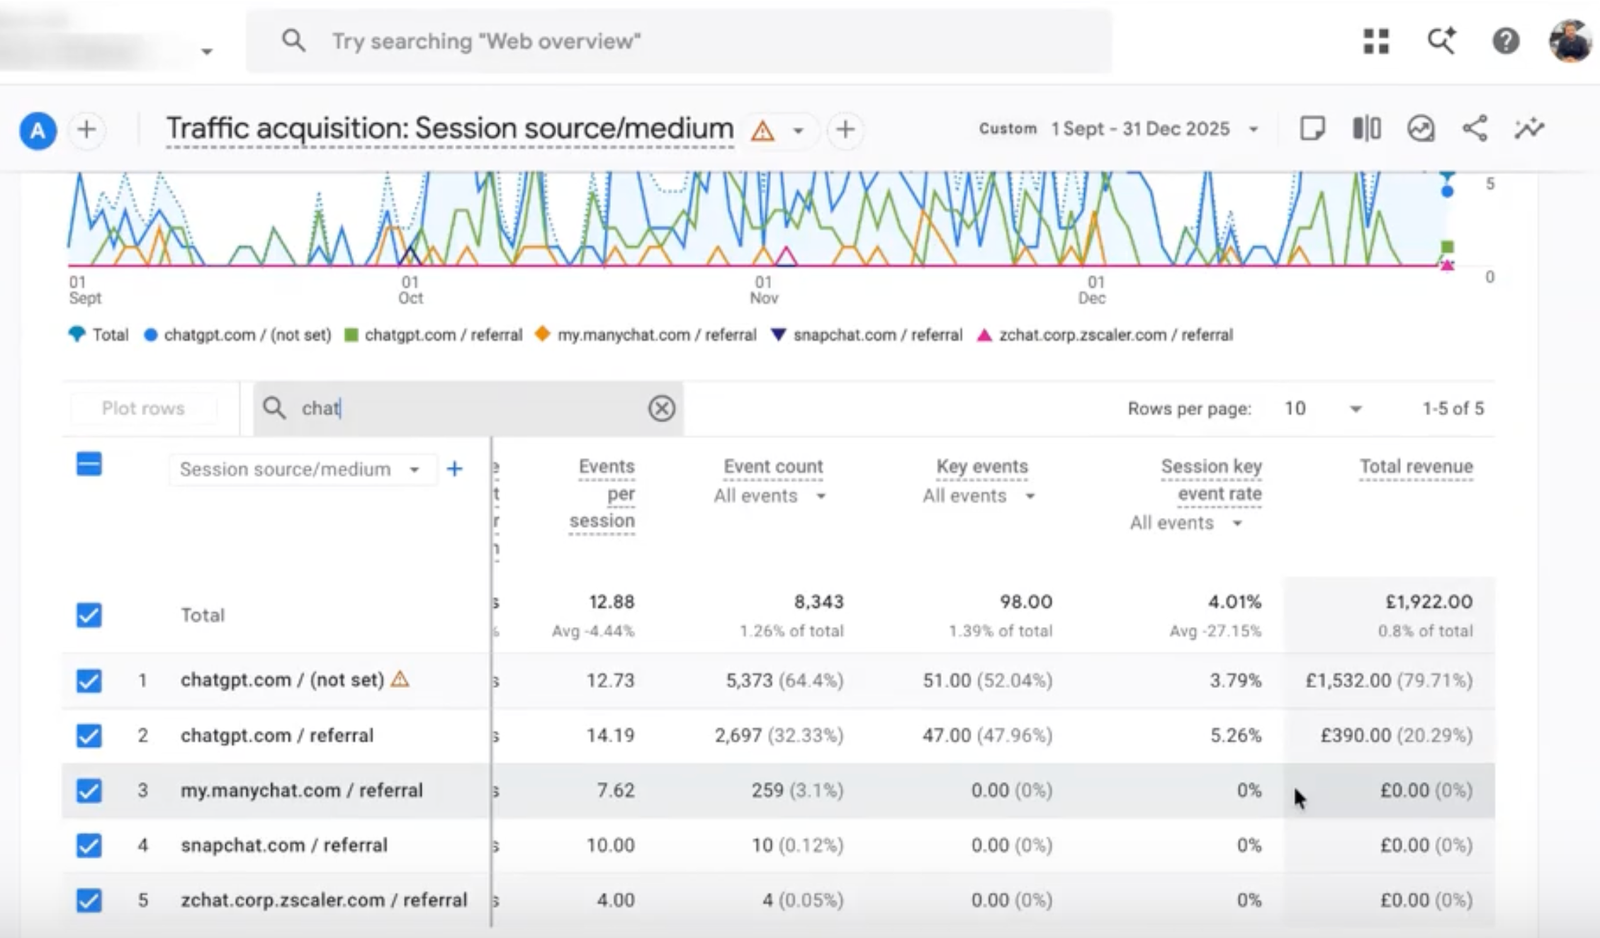Click the AI search insights icon
This screenshot has width=1600, height=938.
point(1441,41)
